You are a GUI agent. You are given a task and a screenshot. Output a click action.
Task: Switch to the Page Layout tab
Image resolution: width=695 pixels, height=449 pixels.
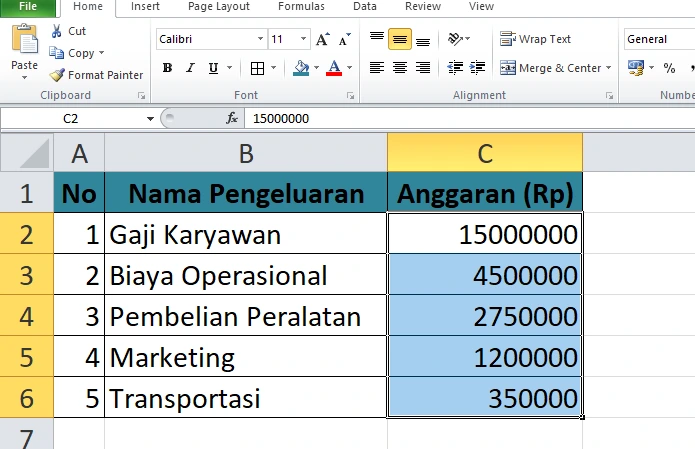[x=219, y=7]
